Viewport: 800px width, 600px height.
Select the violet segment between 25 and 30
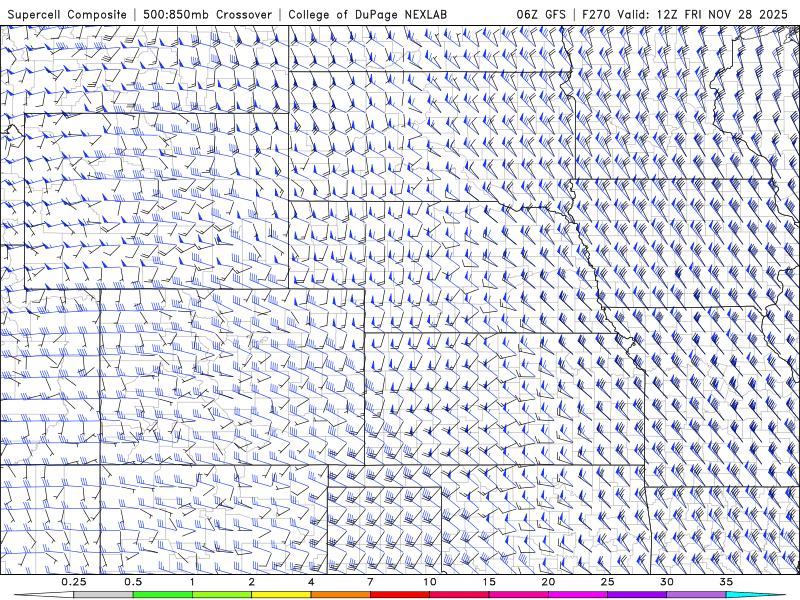coord(637,595)
